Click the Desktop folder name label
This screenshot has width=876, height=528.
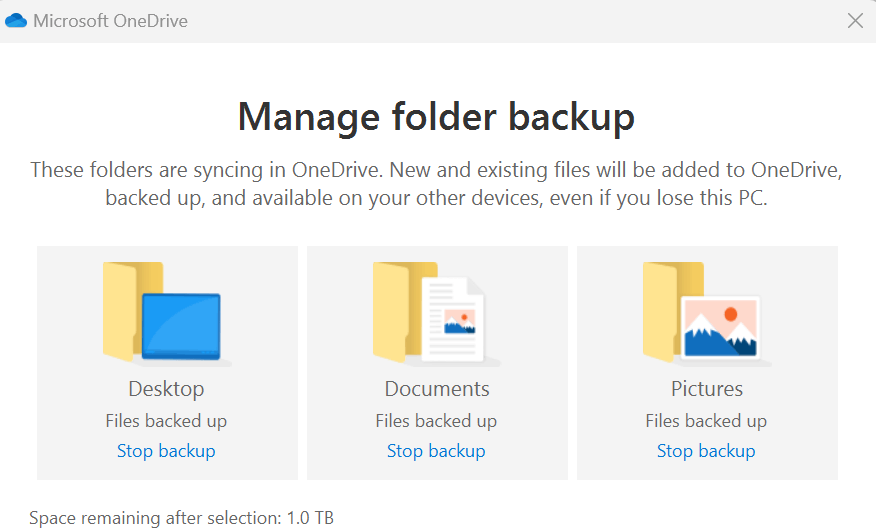(x=166, y=389)
